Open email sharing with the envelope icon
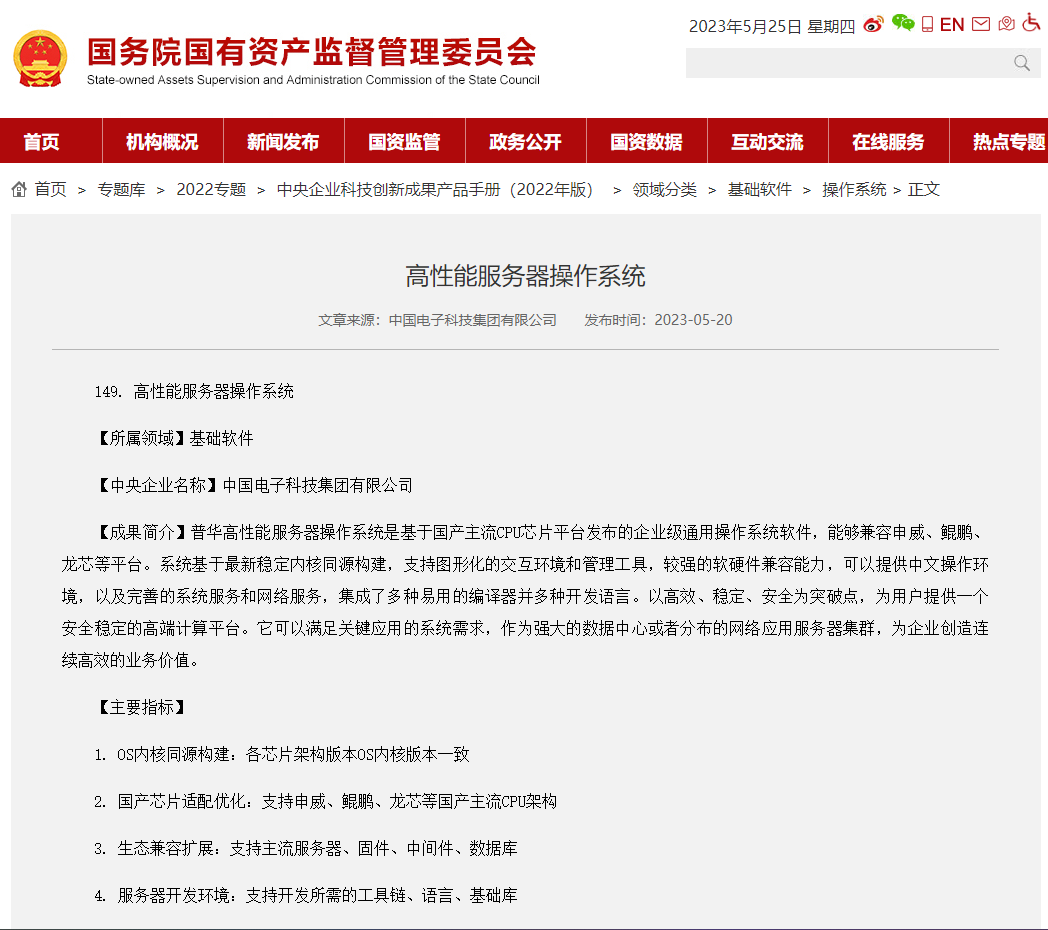Screen dimensions: 1048x930 click(980, 23)
